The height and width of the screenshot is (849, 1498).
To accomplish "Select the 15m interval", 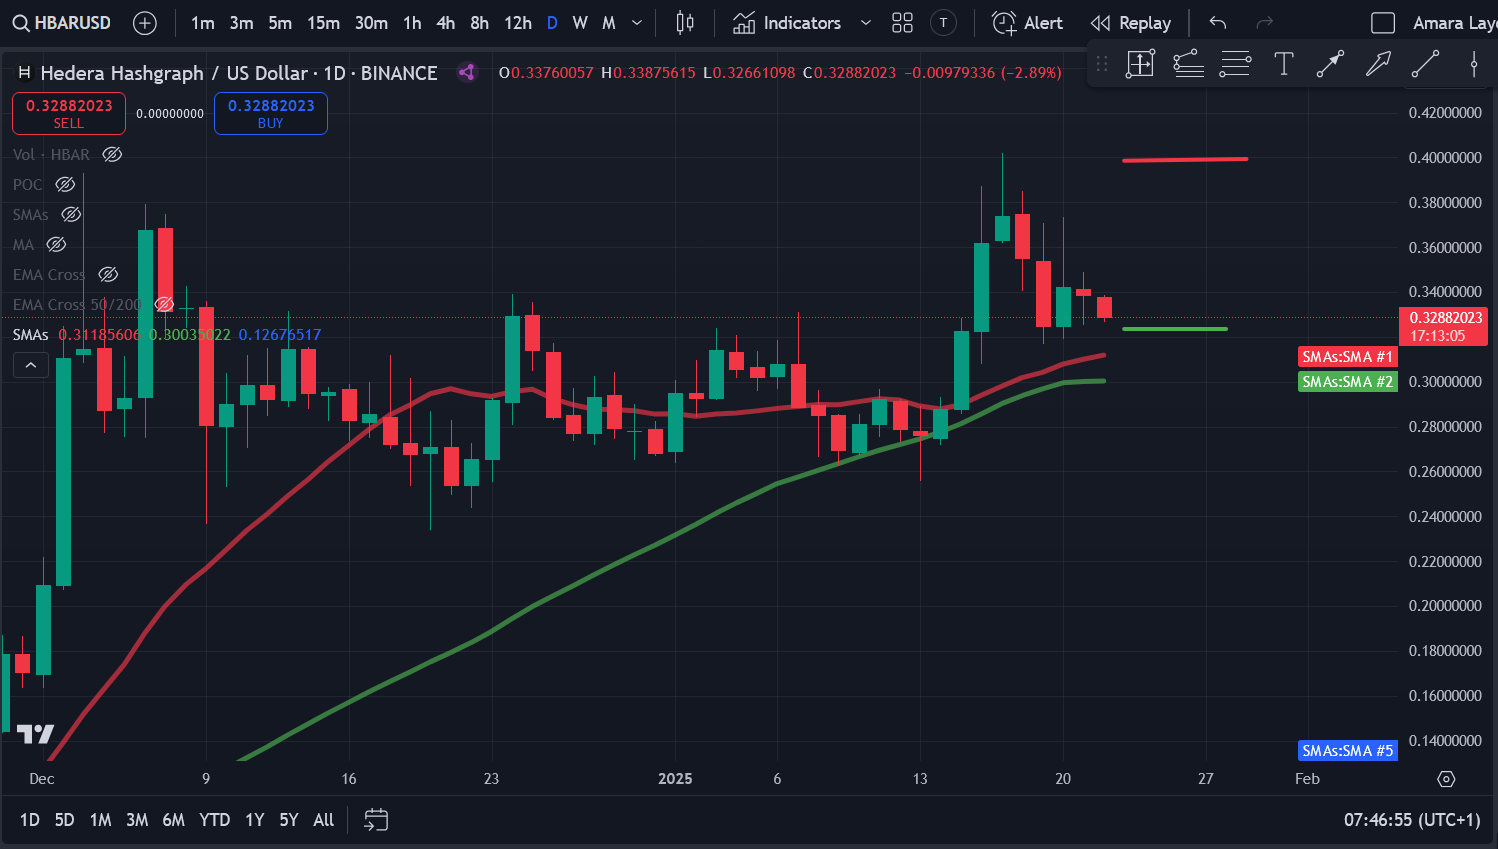I will click(323, 23).
